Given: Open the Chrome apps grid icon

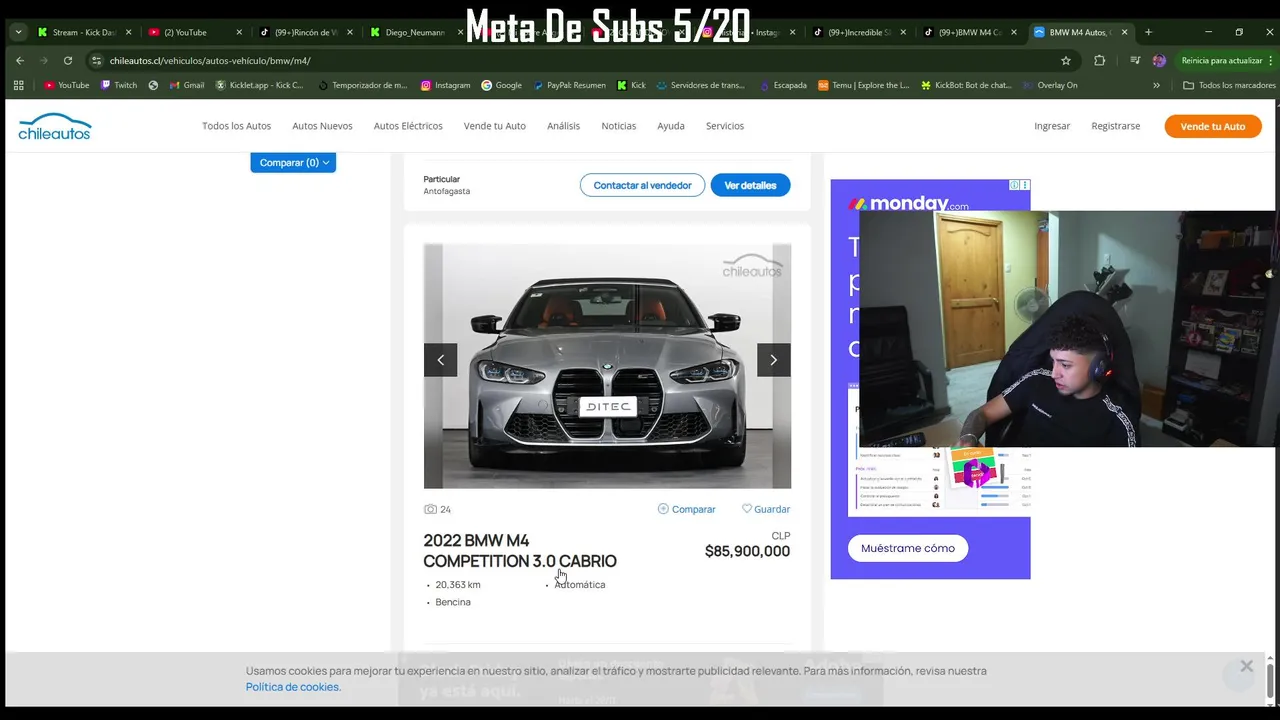Looking at the screenshot, I should tap(18, 85).
